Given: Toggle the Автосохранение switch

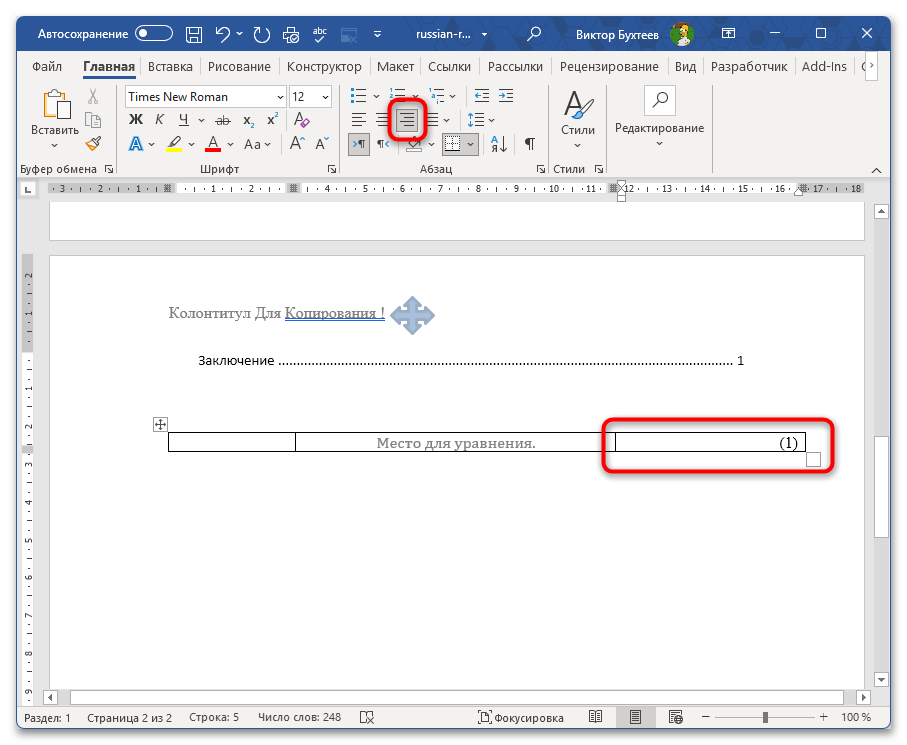Looking at the screenshot, I should click(x=154, y=34).
